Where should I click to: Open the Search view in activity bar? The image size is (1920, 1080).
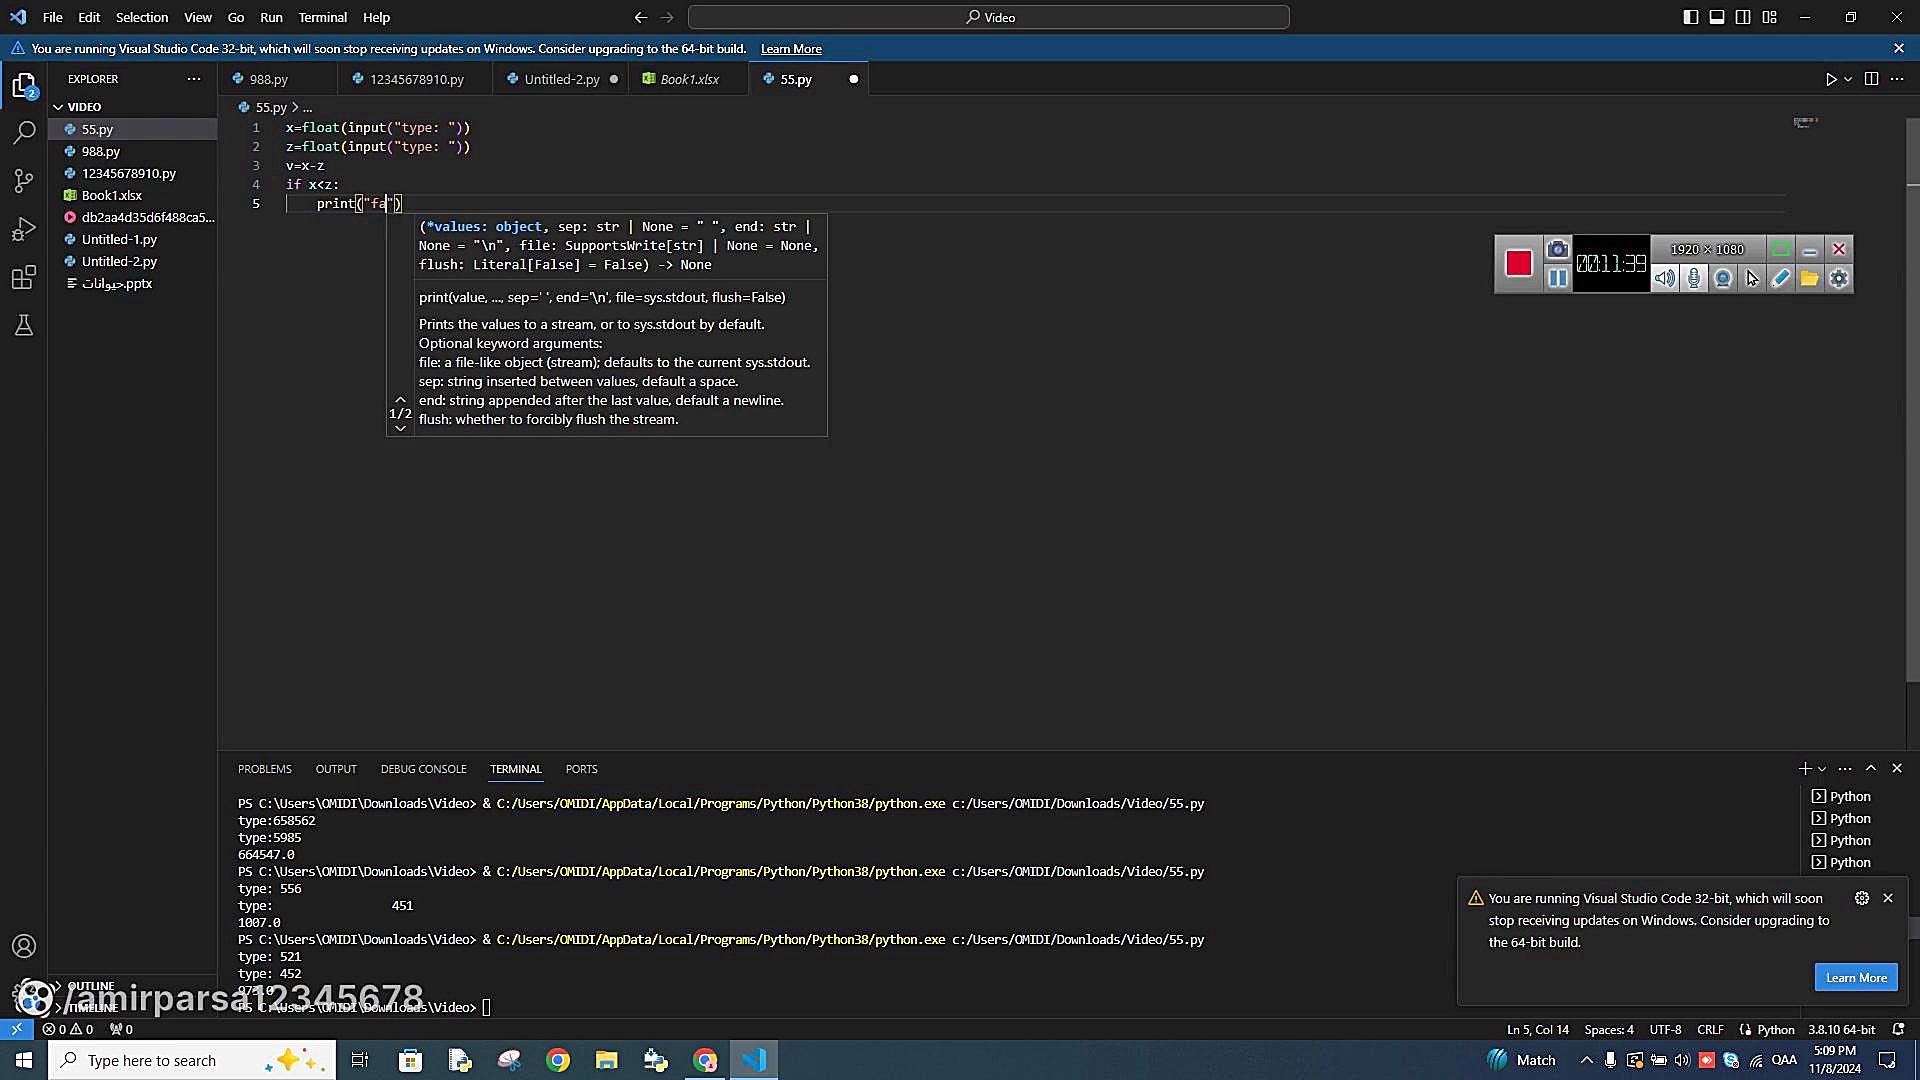pos(24,132)
